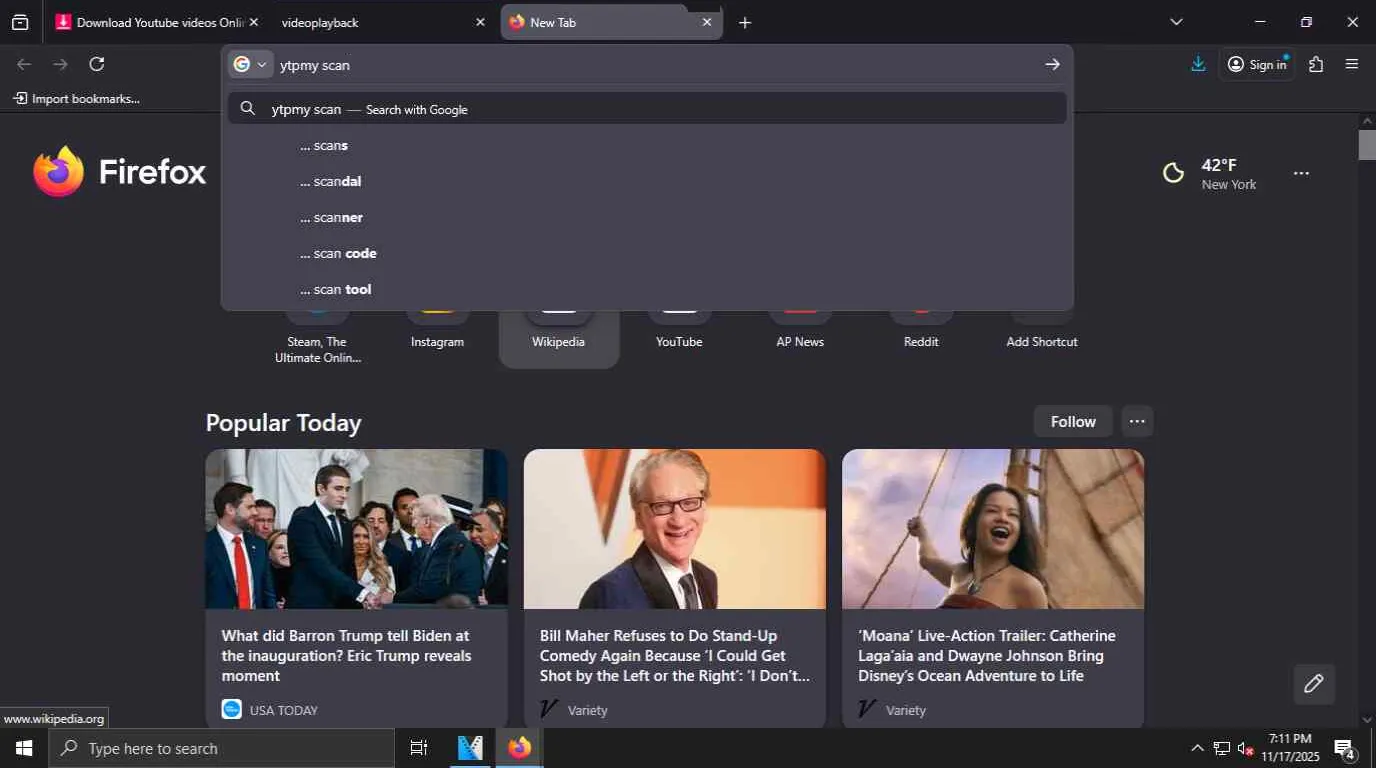
Task: Open the Firefox View tab list icon
Action: click(20, 22)
